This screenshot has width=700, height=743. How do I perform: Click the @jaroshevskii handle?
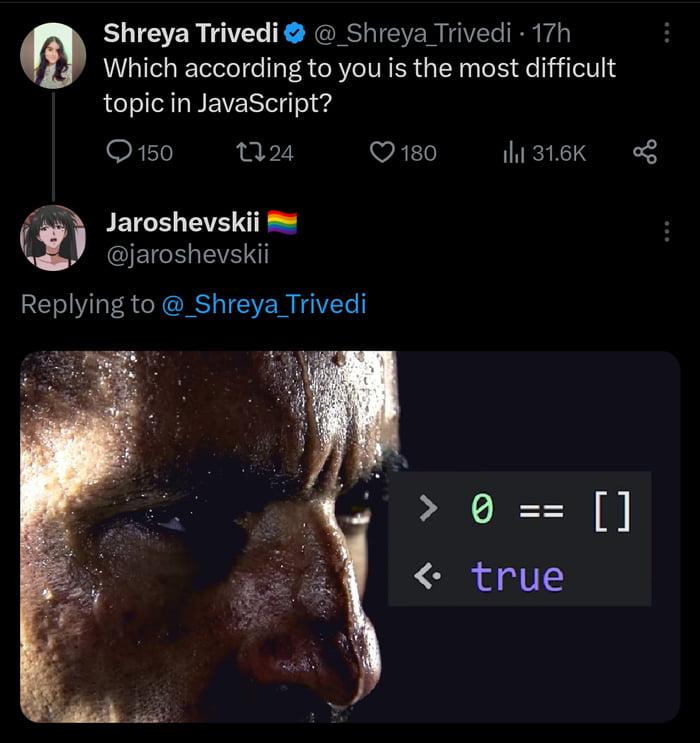[x=187, y=255]
